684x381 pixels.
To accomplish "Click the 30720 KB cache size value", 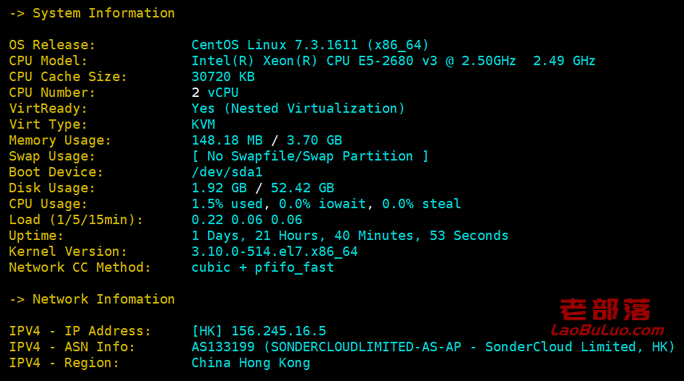I will coord(223,77).
